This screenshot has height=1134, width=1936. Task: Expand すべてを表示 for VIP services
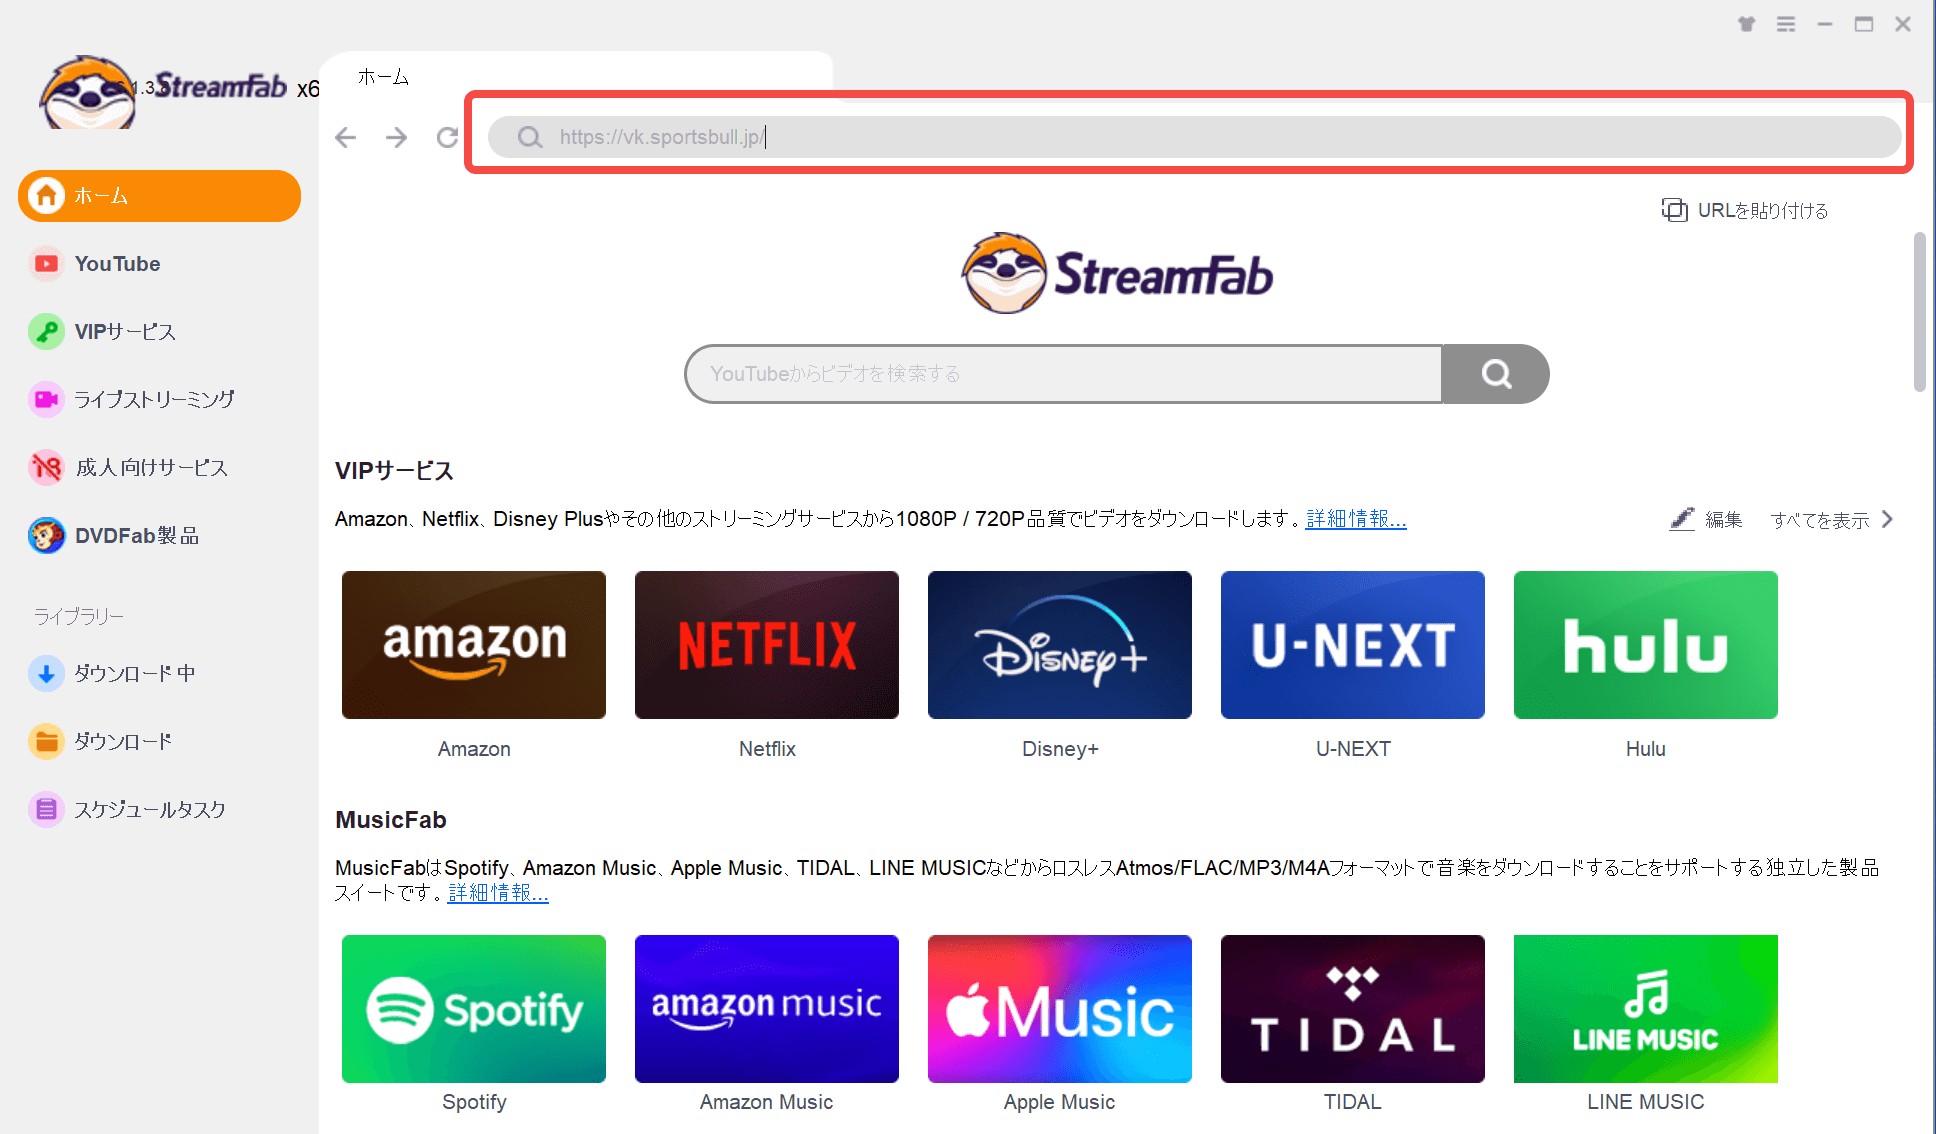click(1832, 520)
